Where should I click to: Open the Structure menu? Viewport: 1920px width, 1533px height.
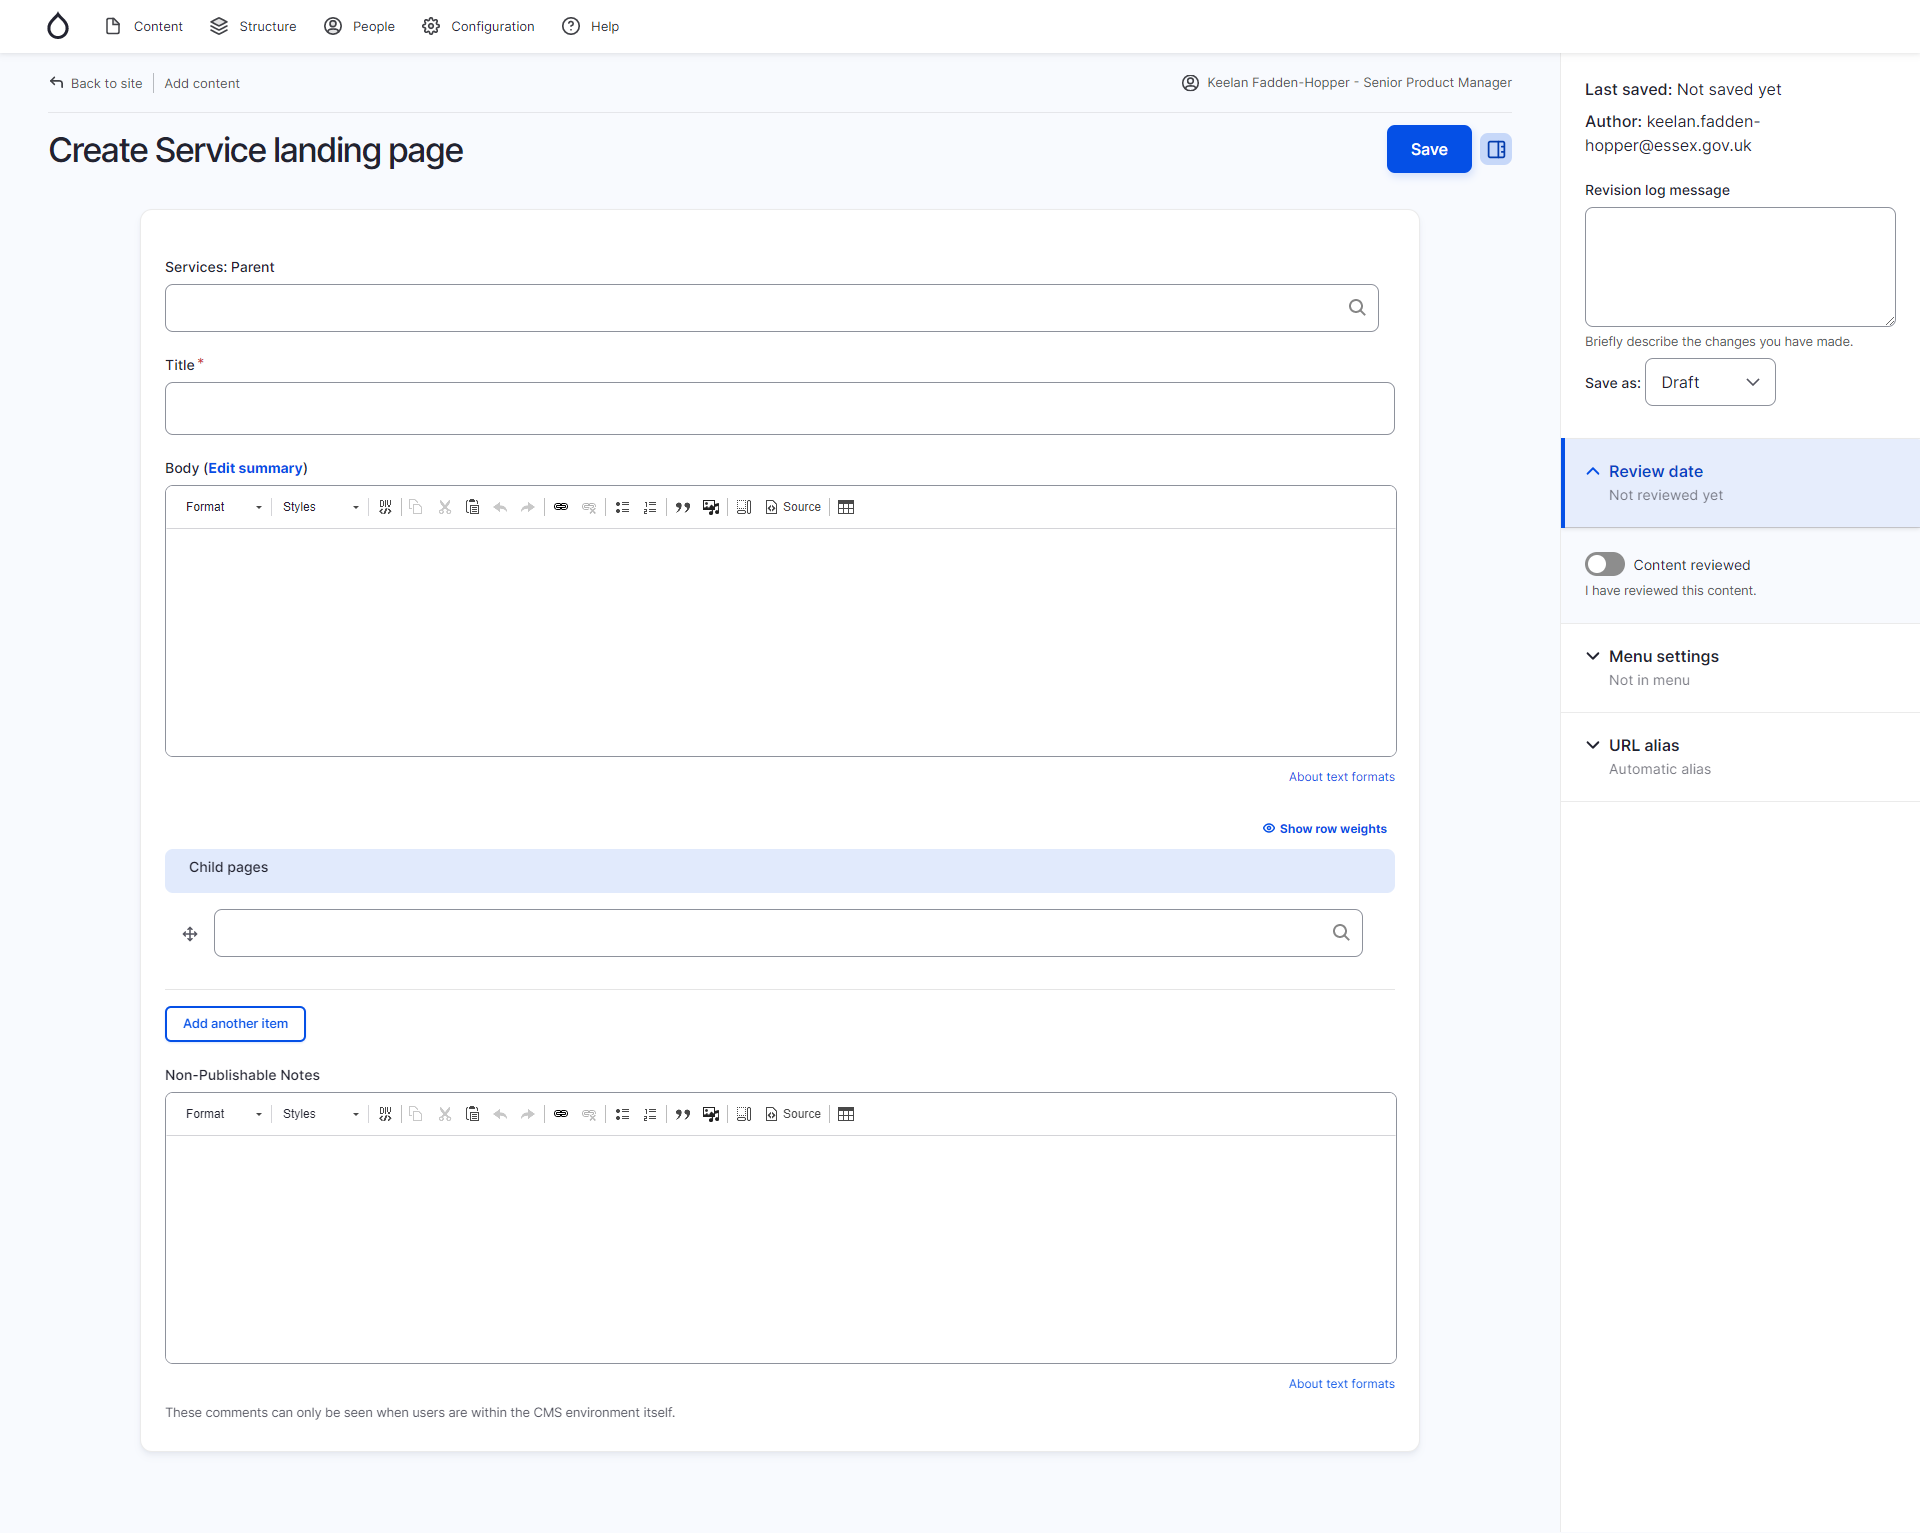tap(252, 26)
